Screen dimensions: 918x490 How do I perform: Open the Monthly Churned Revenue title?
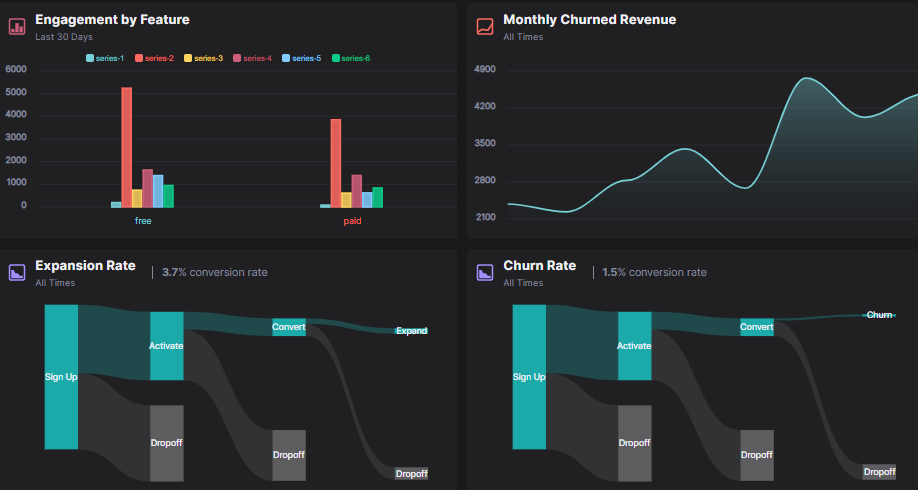[590, 19]
